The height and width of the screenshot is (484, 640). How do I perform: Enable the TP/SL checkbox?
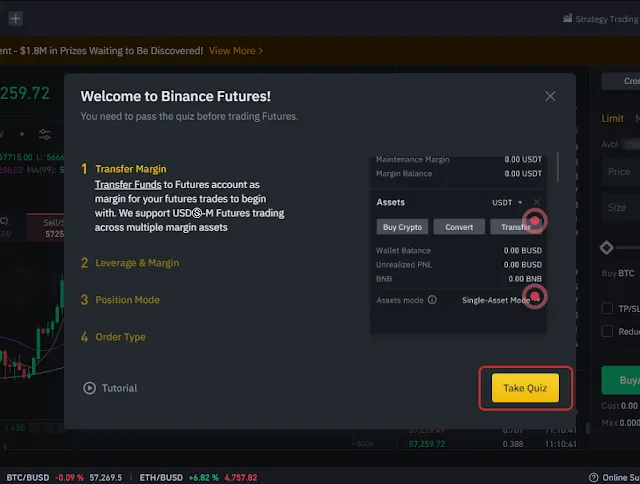point(607,308)
